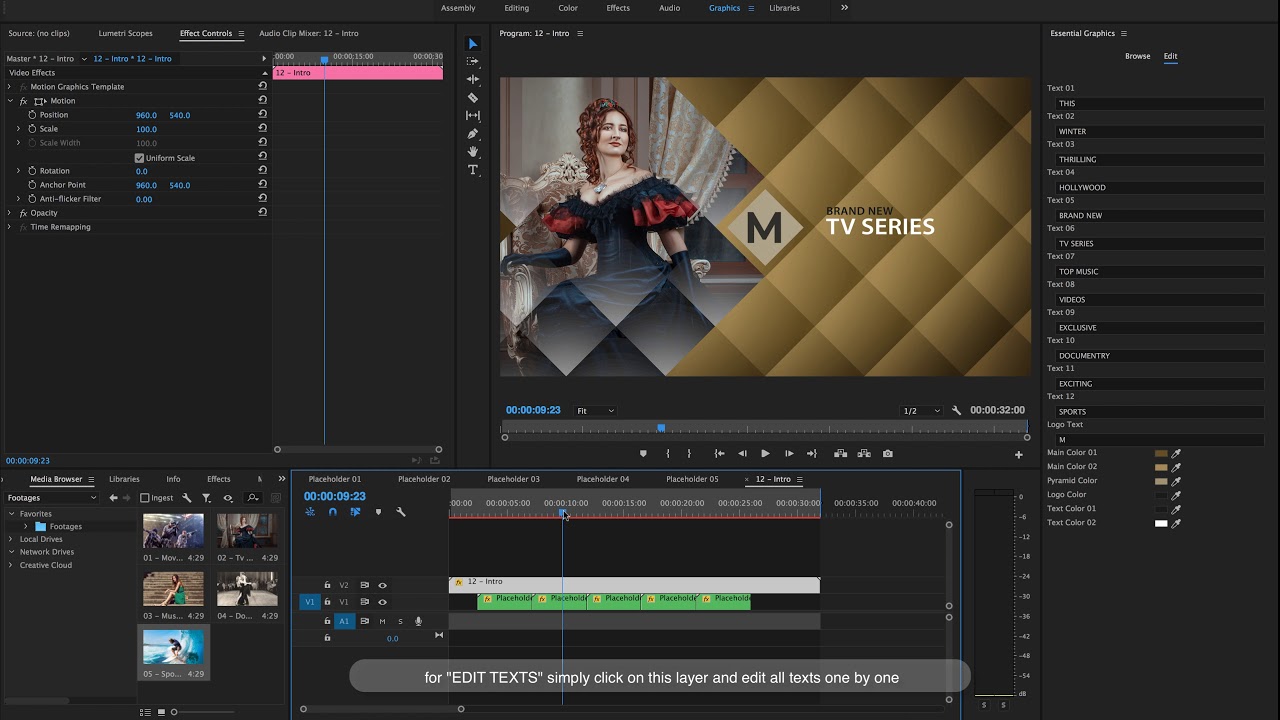The height and width of the screenshot is (720, 1280).
Task: Switch Essential Graphics to Browse tab
Action: [1138, 56]
